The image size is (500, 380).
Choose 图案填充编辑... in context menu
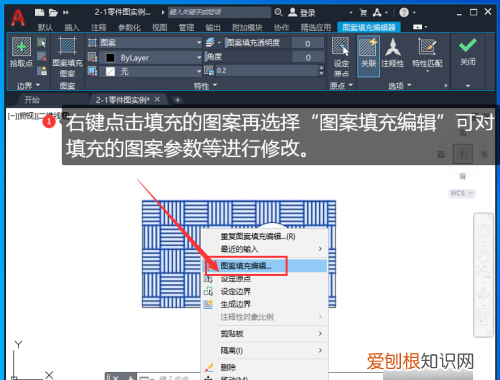click(265, 266)
